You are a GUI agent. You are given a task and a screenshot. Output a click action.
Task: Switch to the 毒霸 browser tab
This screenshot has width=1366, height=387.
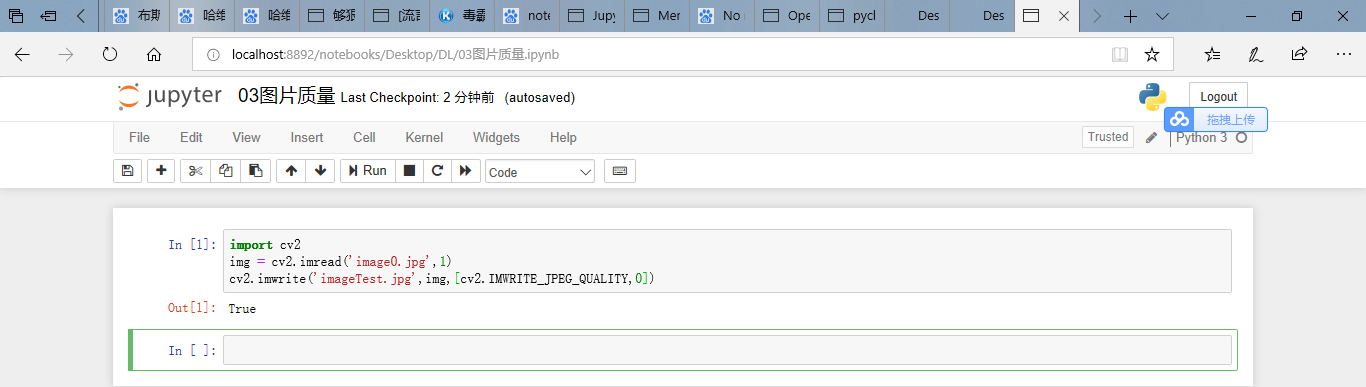tap(462, 16)
